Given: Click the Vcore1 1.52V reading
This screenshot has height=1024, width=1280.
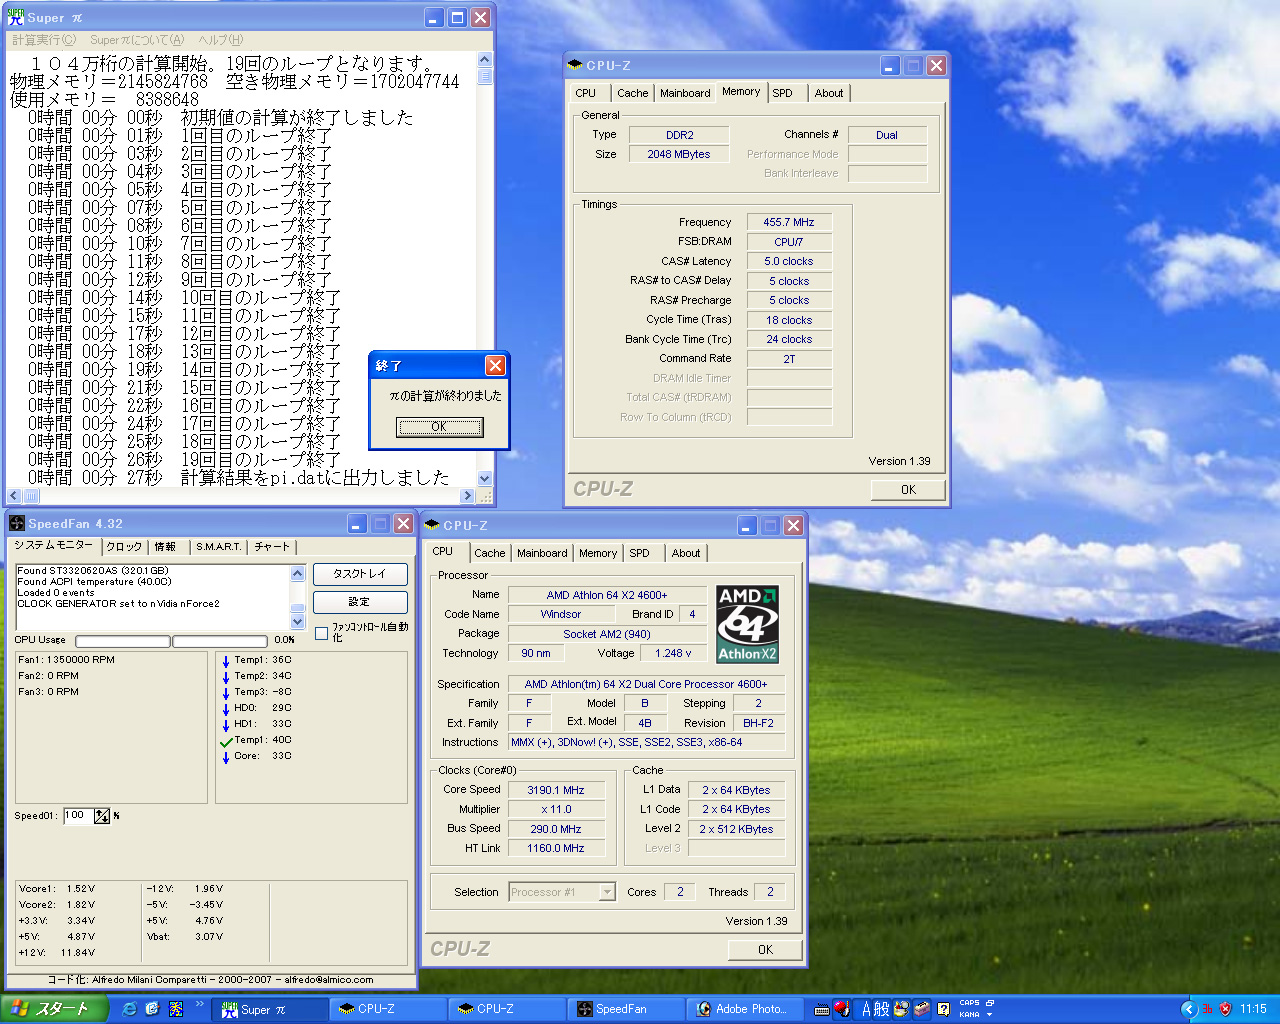Looking at the screenshot, I should click(57, 889).
